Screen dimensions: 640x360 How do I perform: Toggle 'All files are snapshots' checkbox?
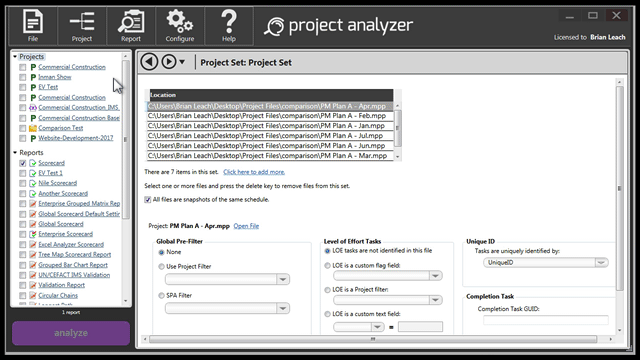(147, 200)
